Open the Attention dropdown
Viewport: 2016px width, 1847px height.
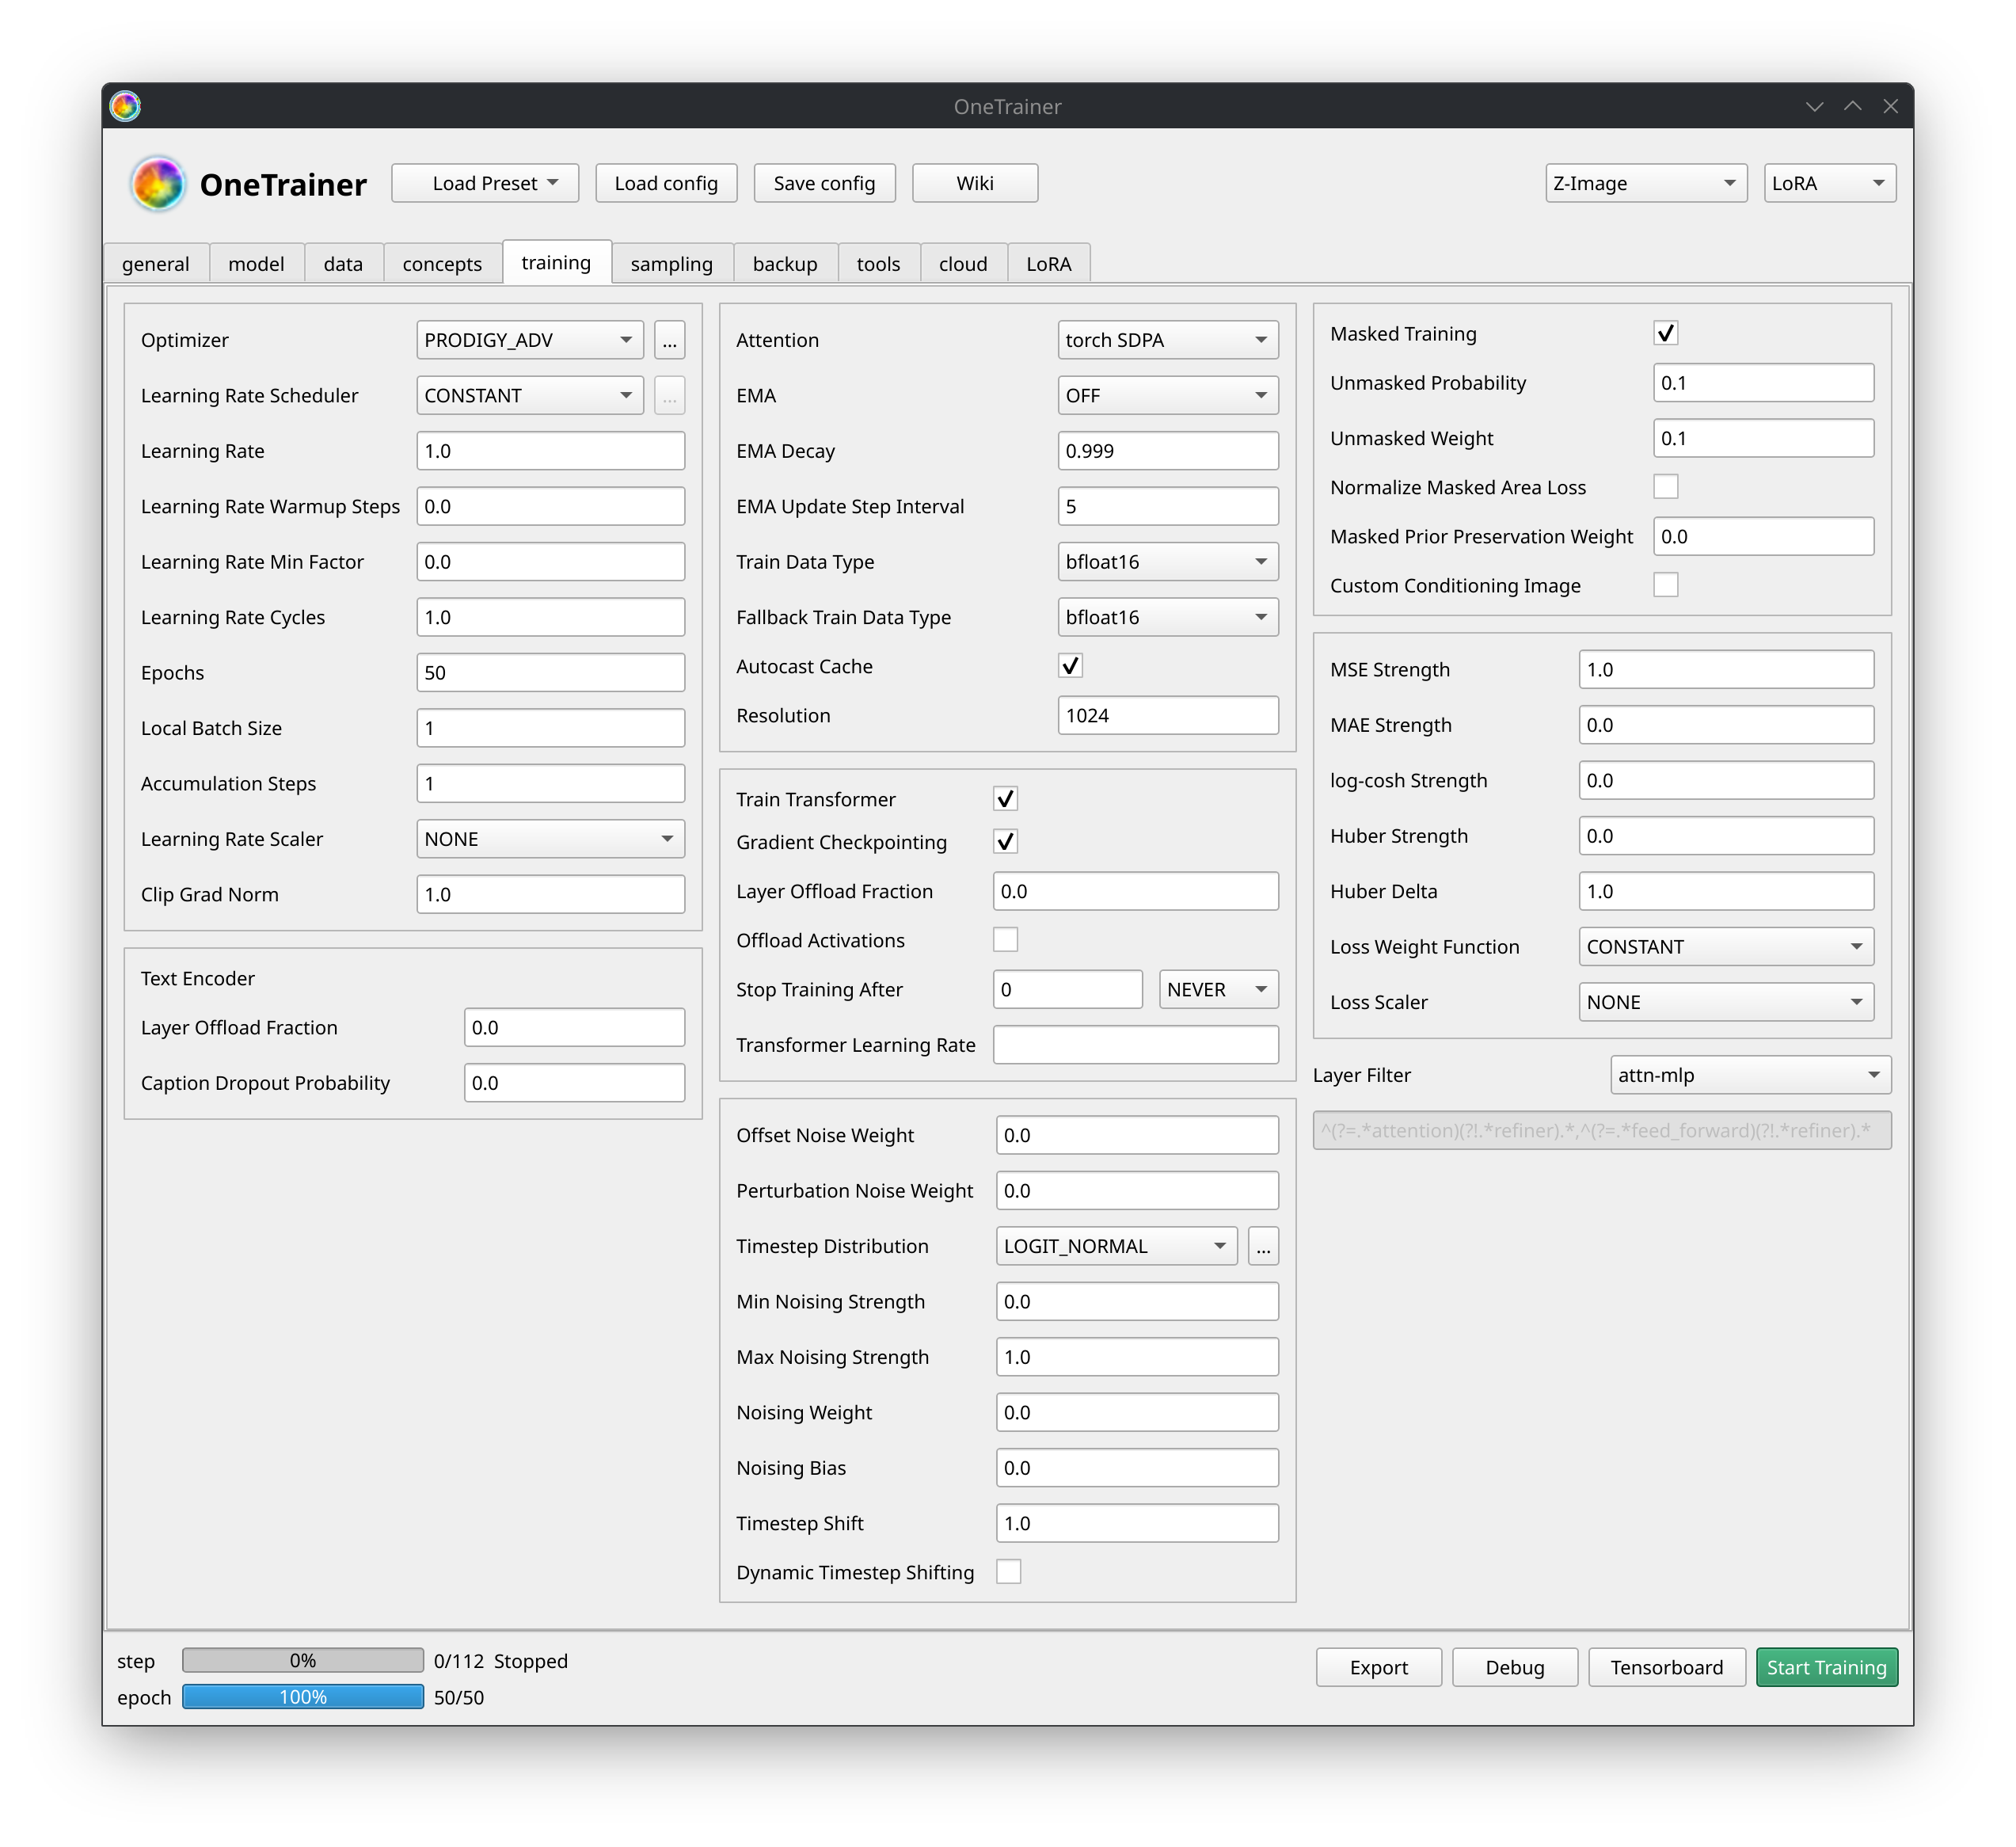1168,340
